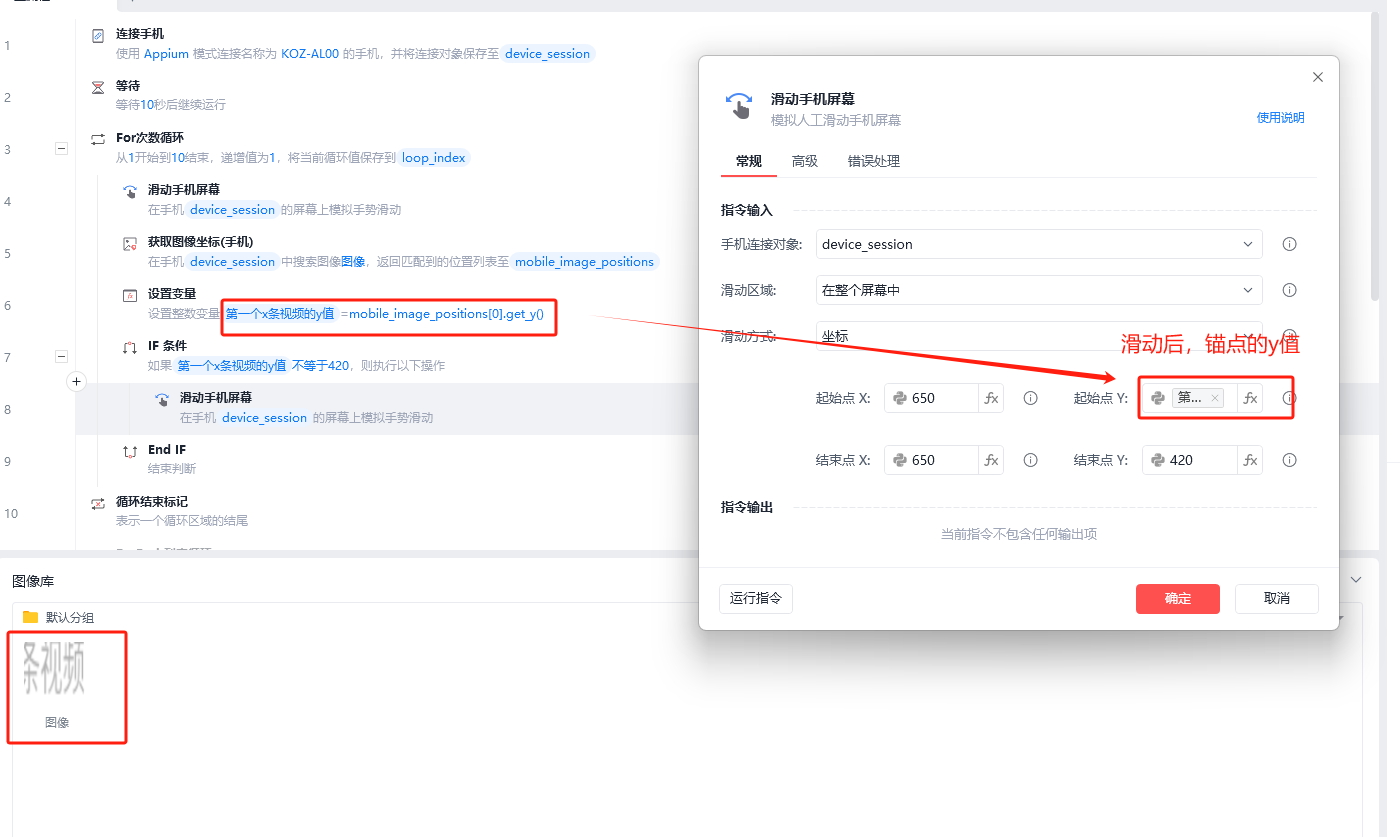The image size is (1400, 837).
Task: Show info for 手机连接对象 field
Action: 1290,244
